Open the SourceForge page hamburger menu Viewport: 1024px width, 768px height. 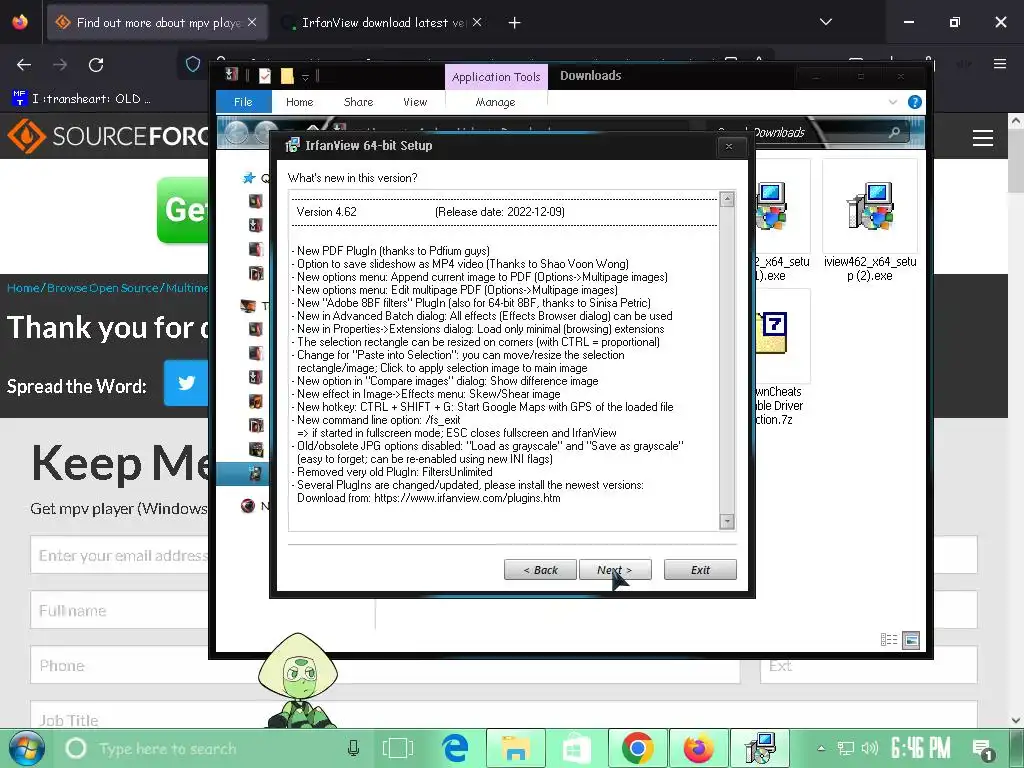coord(983,138)
